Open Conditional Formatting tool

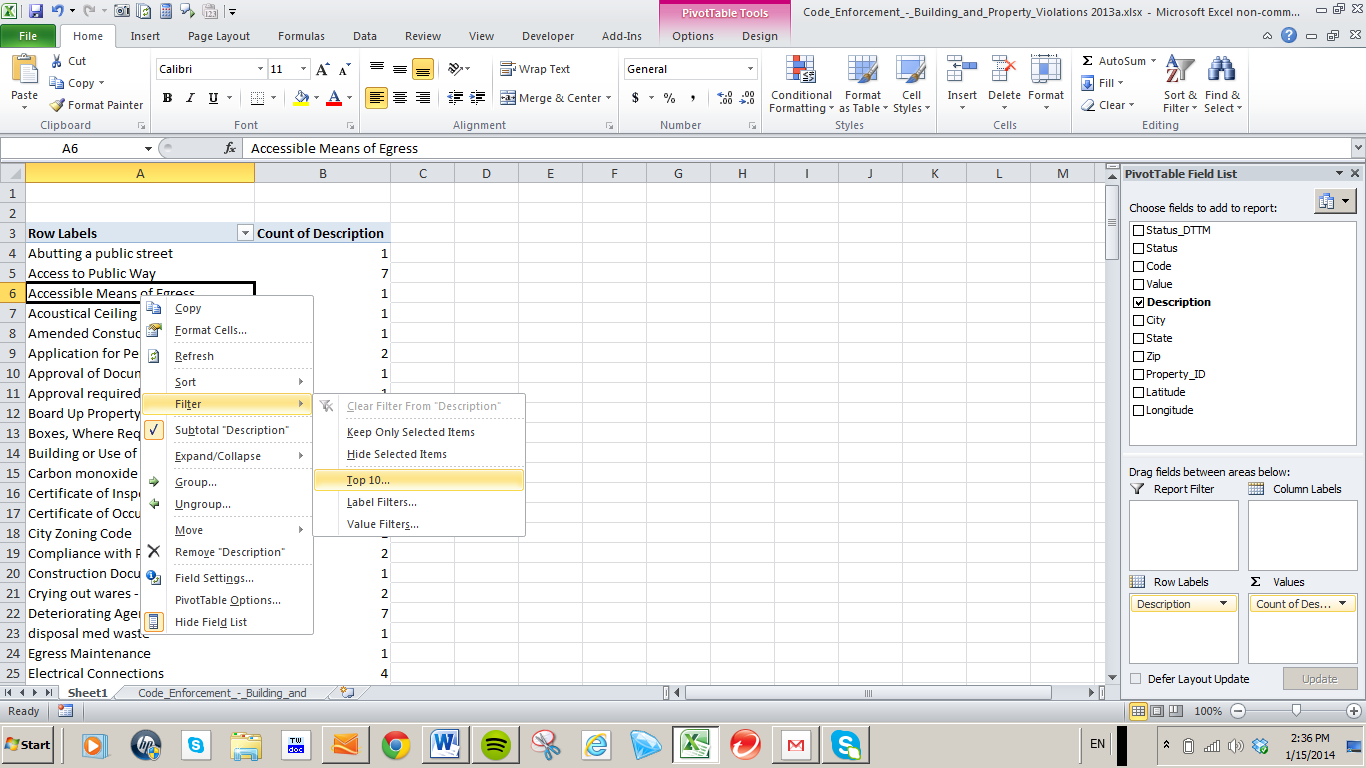(x=800, y=84)
